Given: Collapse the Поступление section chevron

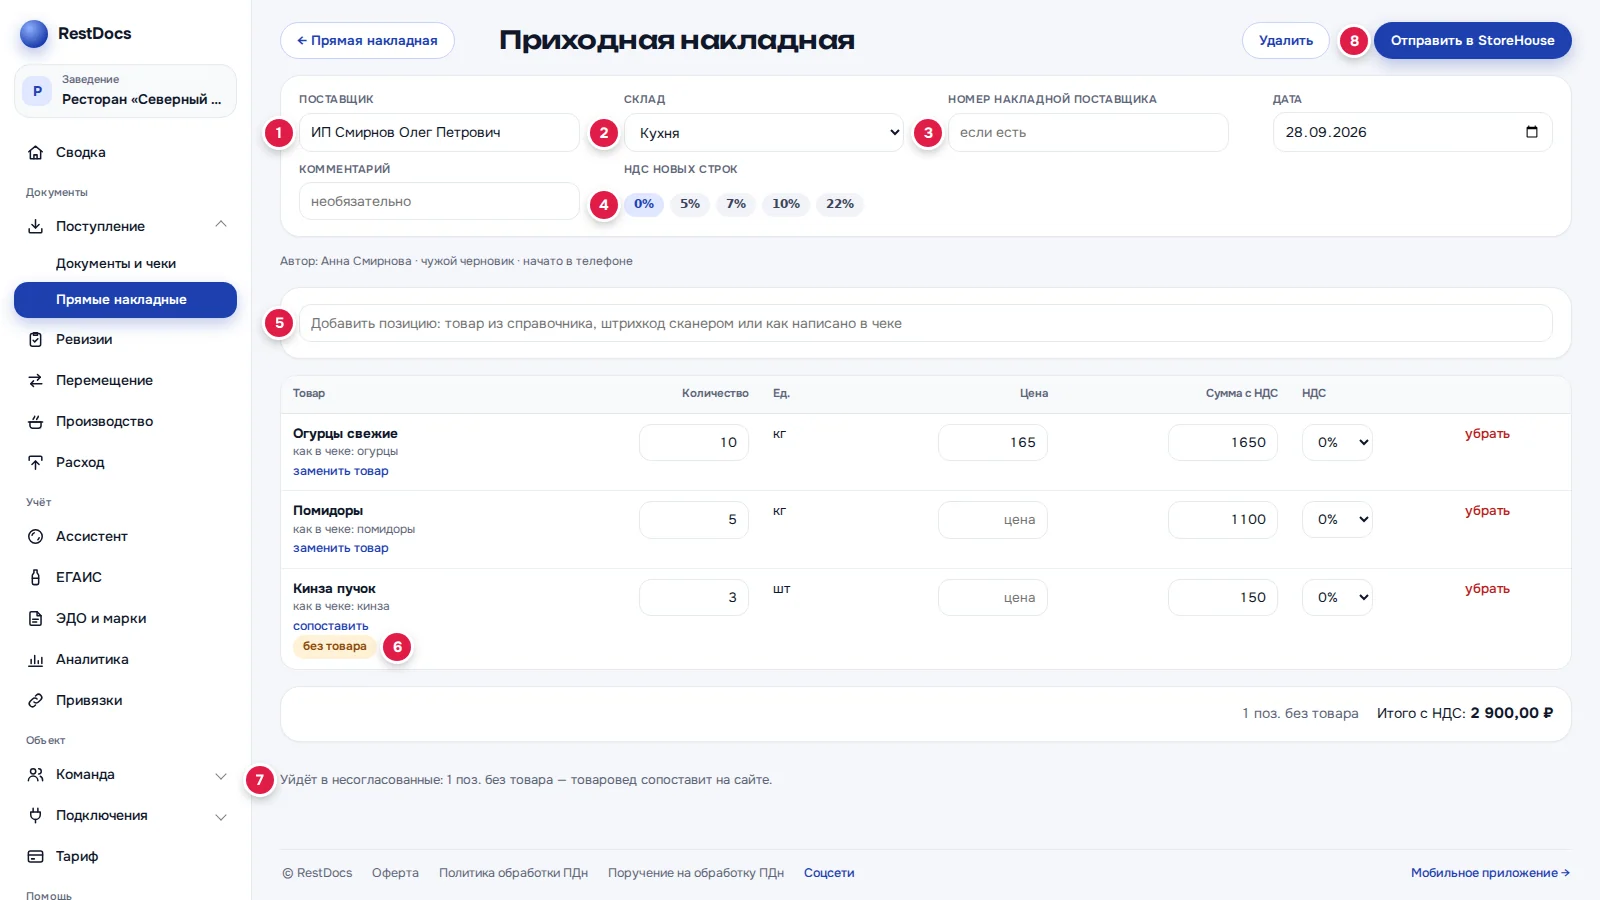Looking at the screenshot, I should point(221,225).
